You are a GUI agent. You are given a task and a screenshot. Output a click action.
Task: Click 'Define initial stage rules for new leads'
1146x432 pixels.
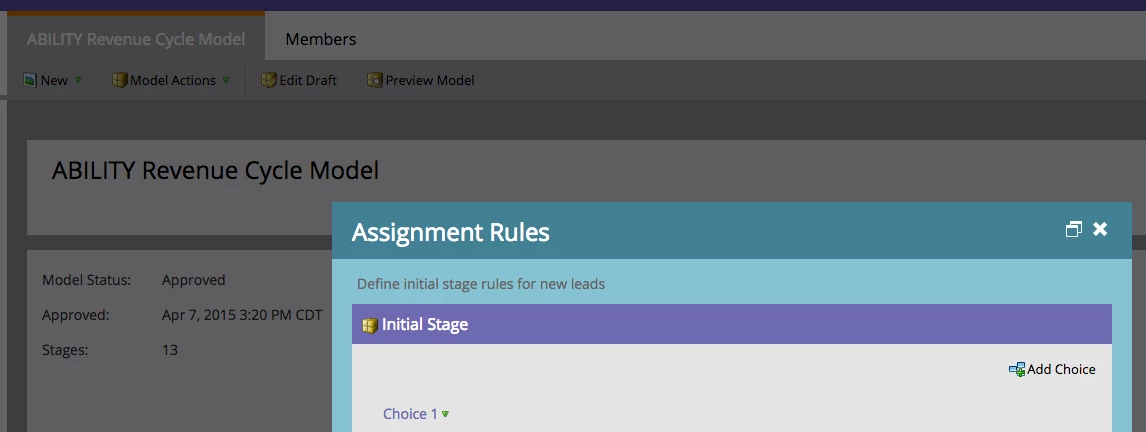coord(481,284)
